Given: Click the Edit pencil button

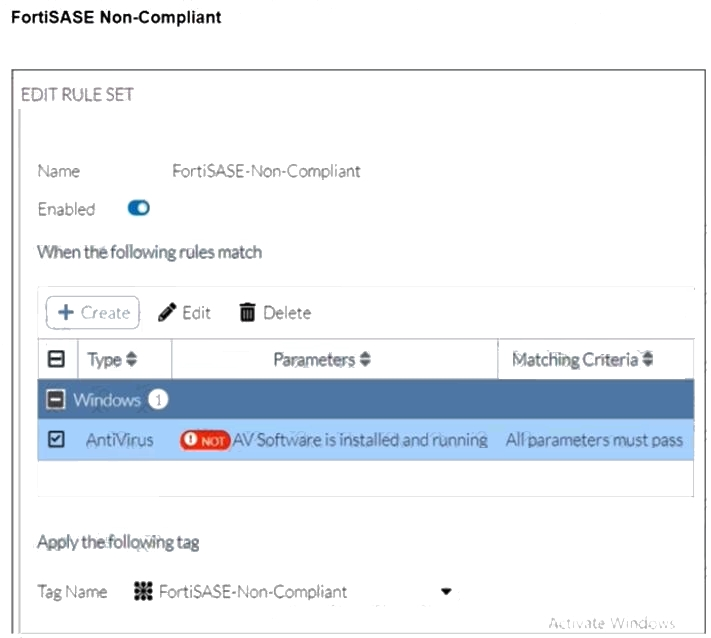Looking at the screenshot, I should tap(184, 312).
